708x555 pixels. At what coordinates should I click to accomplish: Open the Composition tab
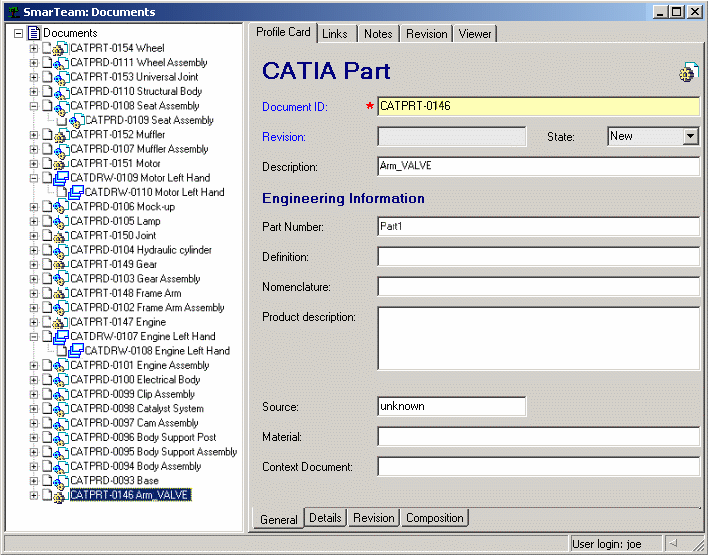click(x=435, y=518)
